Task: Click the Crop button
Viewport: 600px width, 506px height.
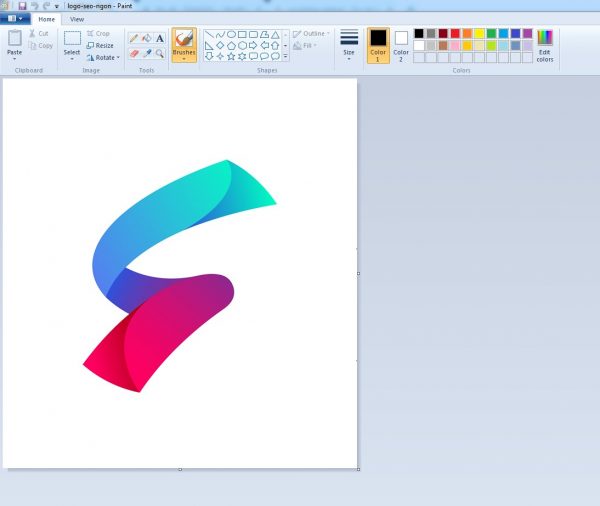Action: pos(98,34)
